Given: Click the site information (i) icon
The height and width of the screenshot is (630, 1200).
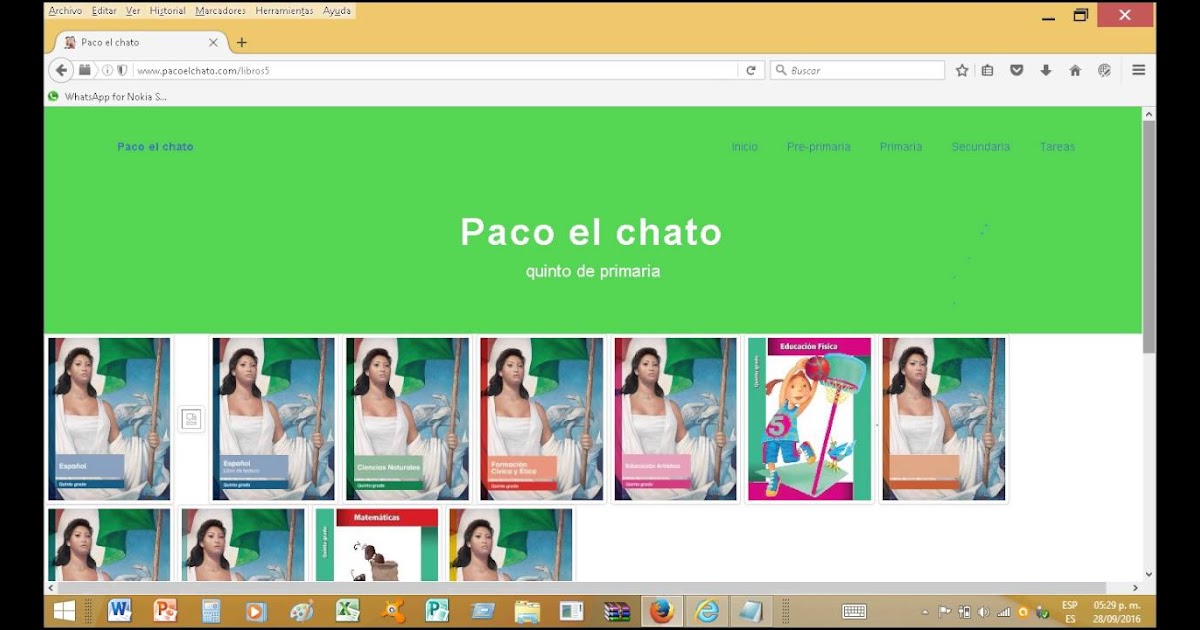Looking at the screenshot, I should (x=108, y=70).
